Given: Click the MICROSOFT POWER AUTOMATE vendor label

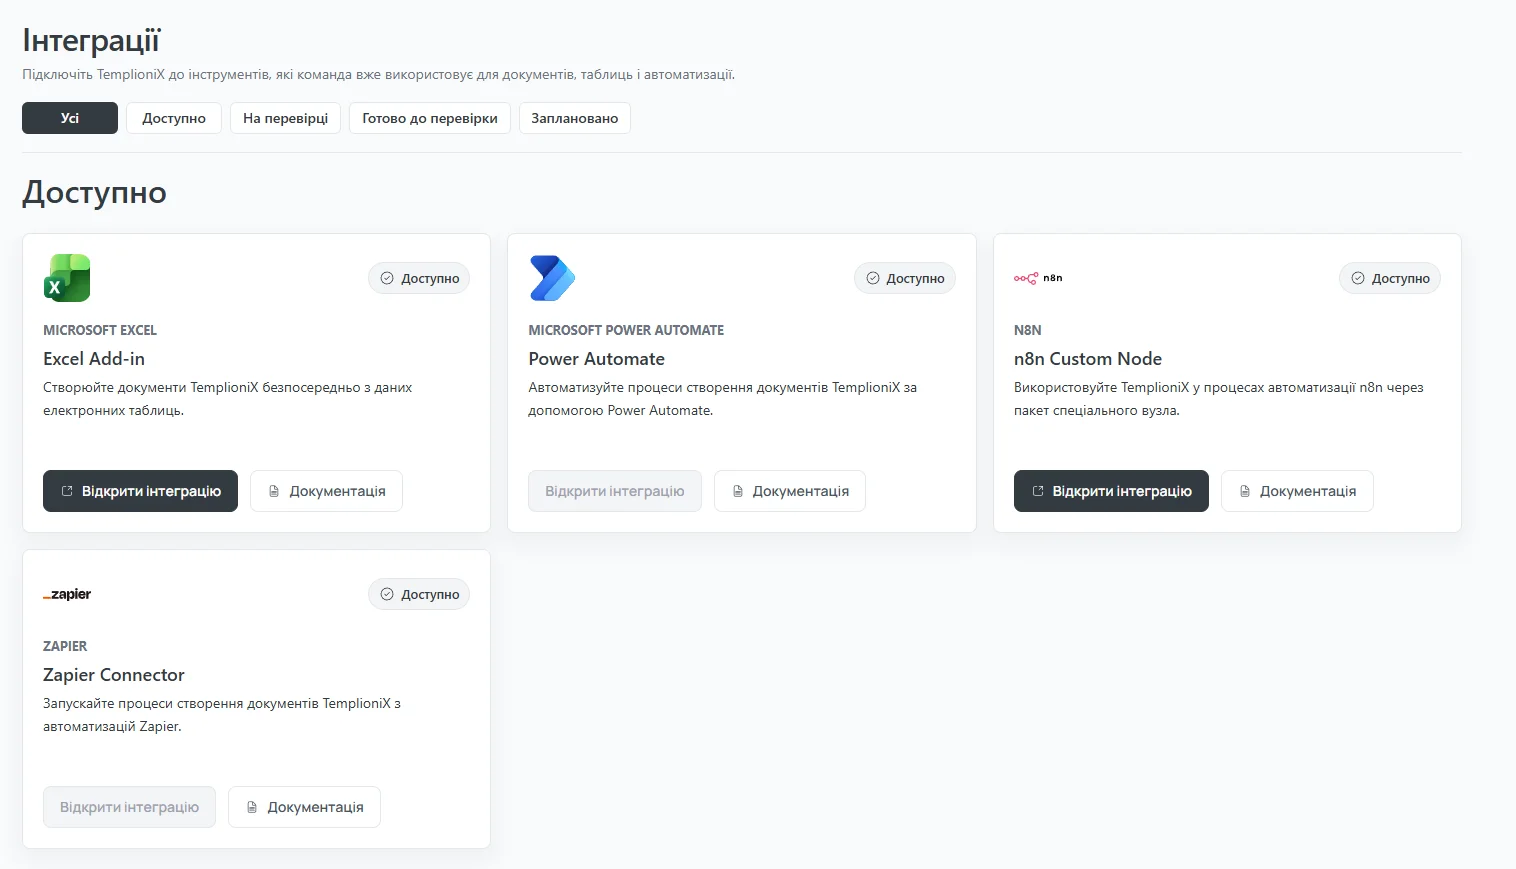Looking at the screenshot, I should point(626,330).
